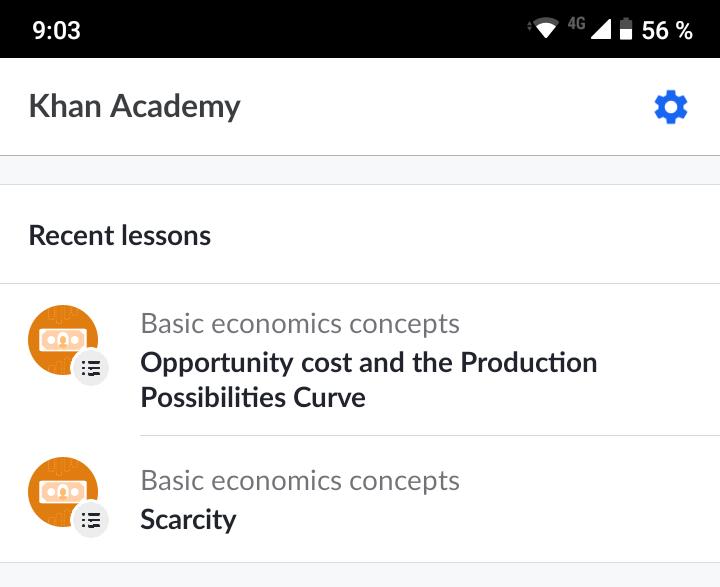
Task: Open settings with the gear icon
Action: click(670, 107)
